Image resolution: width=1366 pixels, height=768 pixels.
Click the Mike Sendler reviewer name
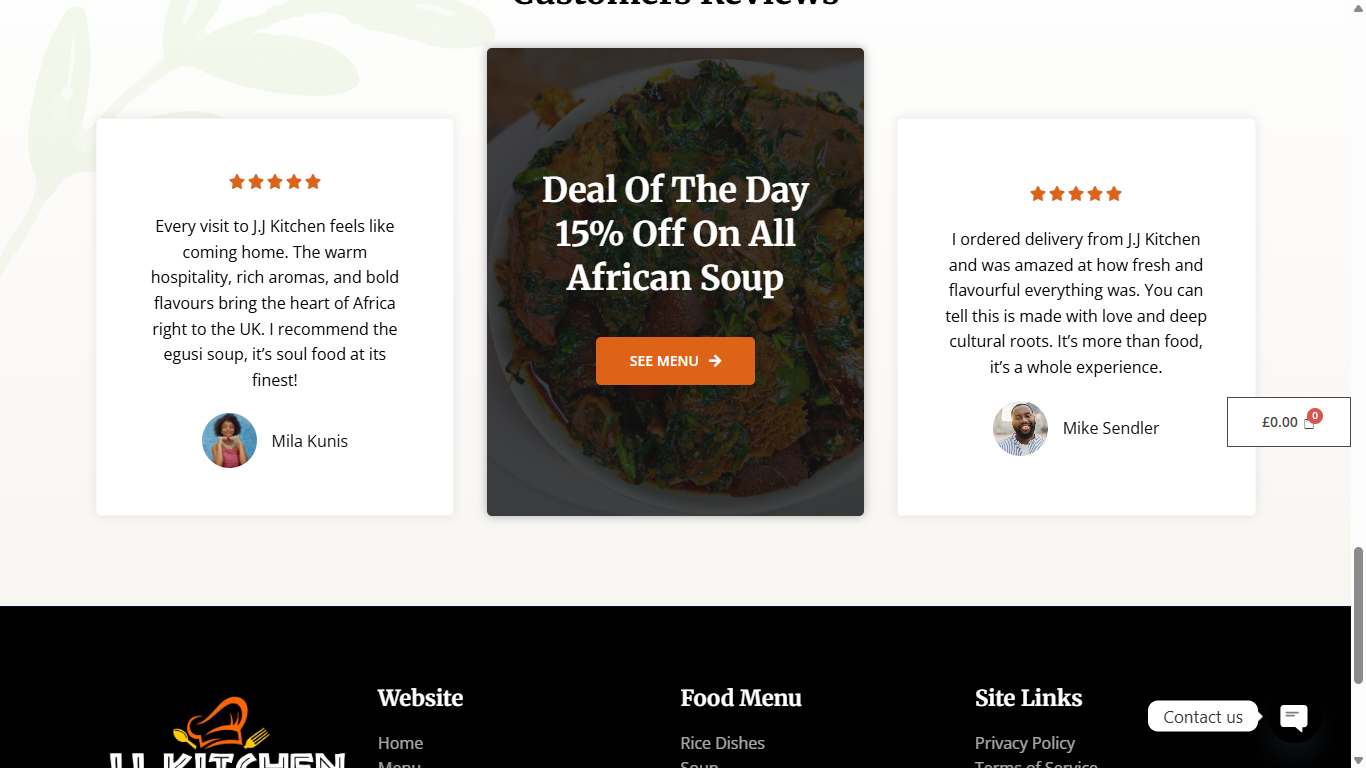pos(1110,428)
